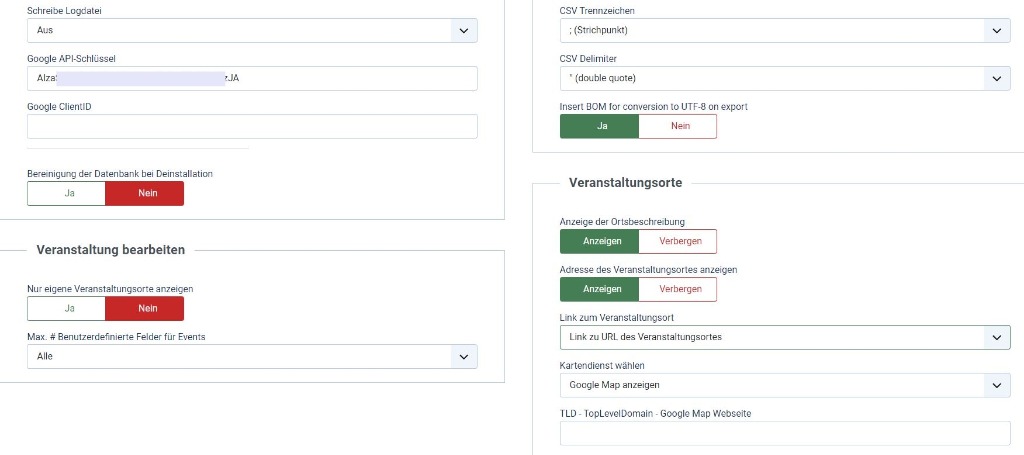Select Nein for Bereinigung der Datenbank
Viewport: 1024px width, 455px height.
pyautogui.click(x=144, y=193)
